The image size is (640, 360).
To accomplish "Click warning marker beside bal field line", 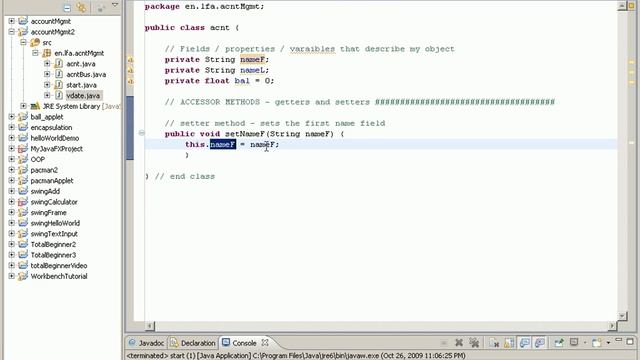I will (130, 81).
